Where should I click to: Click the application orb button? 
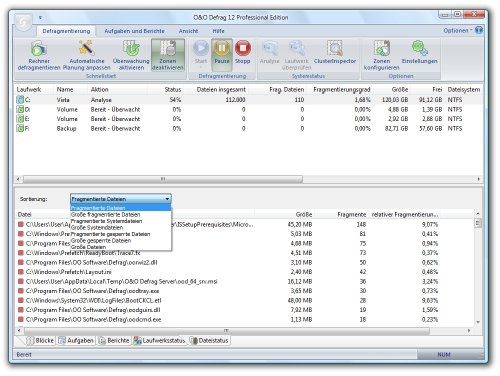[23, 23]
